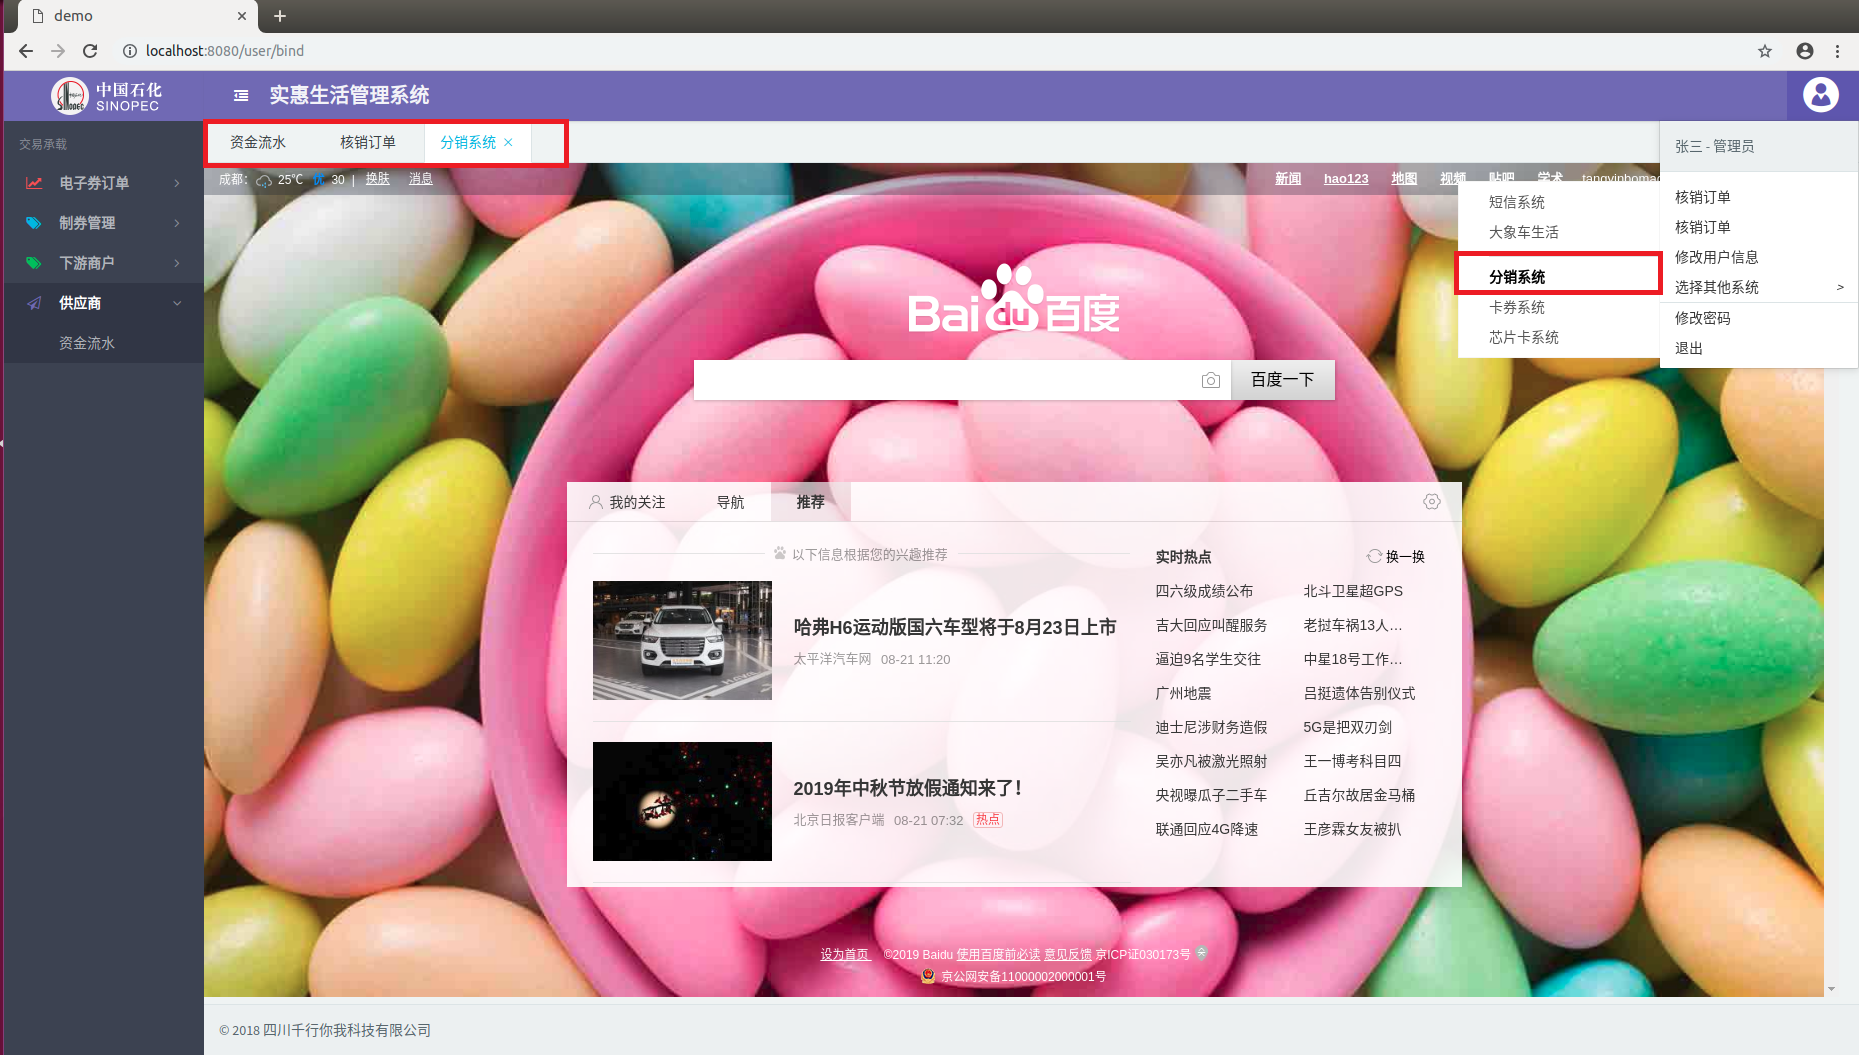This screenshot has height=1055, width=1859.
Task: Click the 设为首页 footer link
Action: (x=845, y=954)
